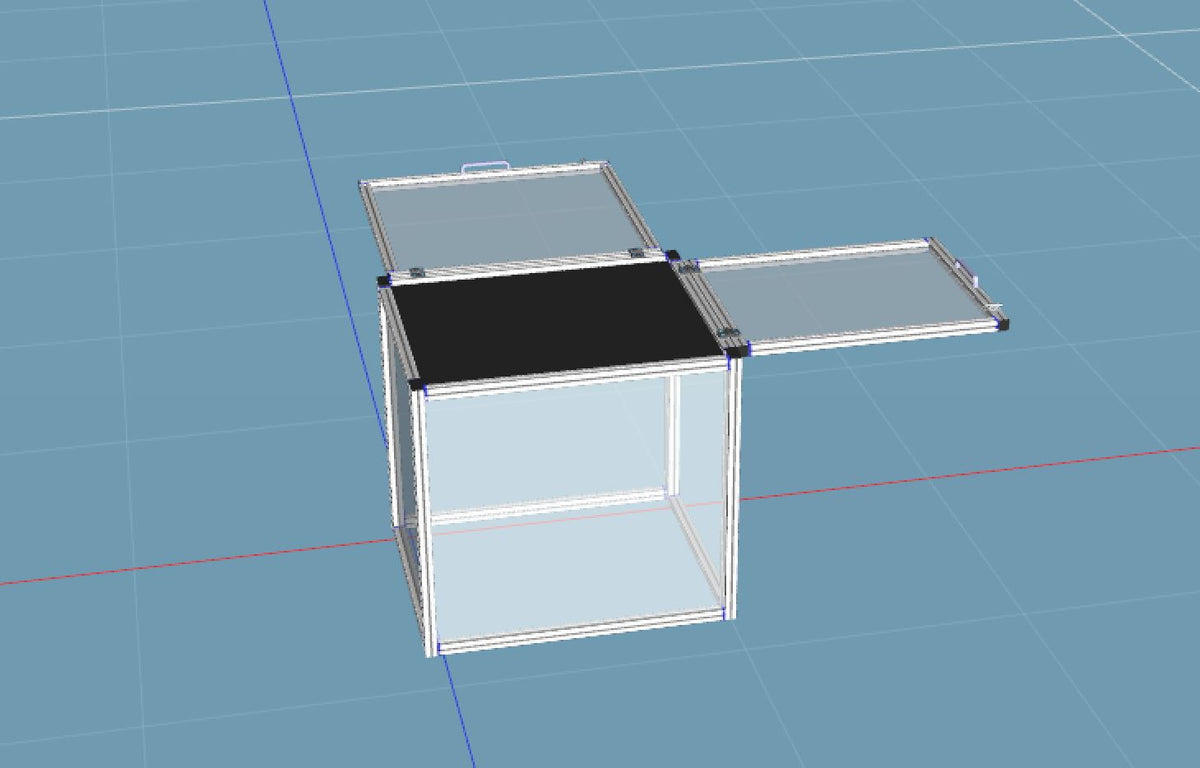1200x768 pixels.
Task: Select the front-right vertical aluminum post
Action: [x=733, y=490]
